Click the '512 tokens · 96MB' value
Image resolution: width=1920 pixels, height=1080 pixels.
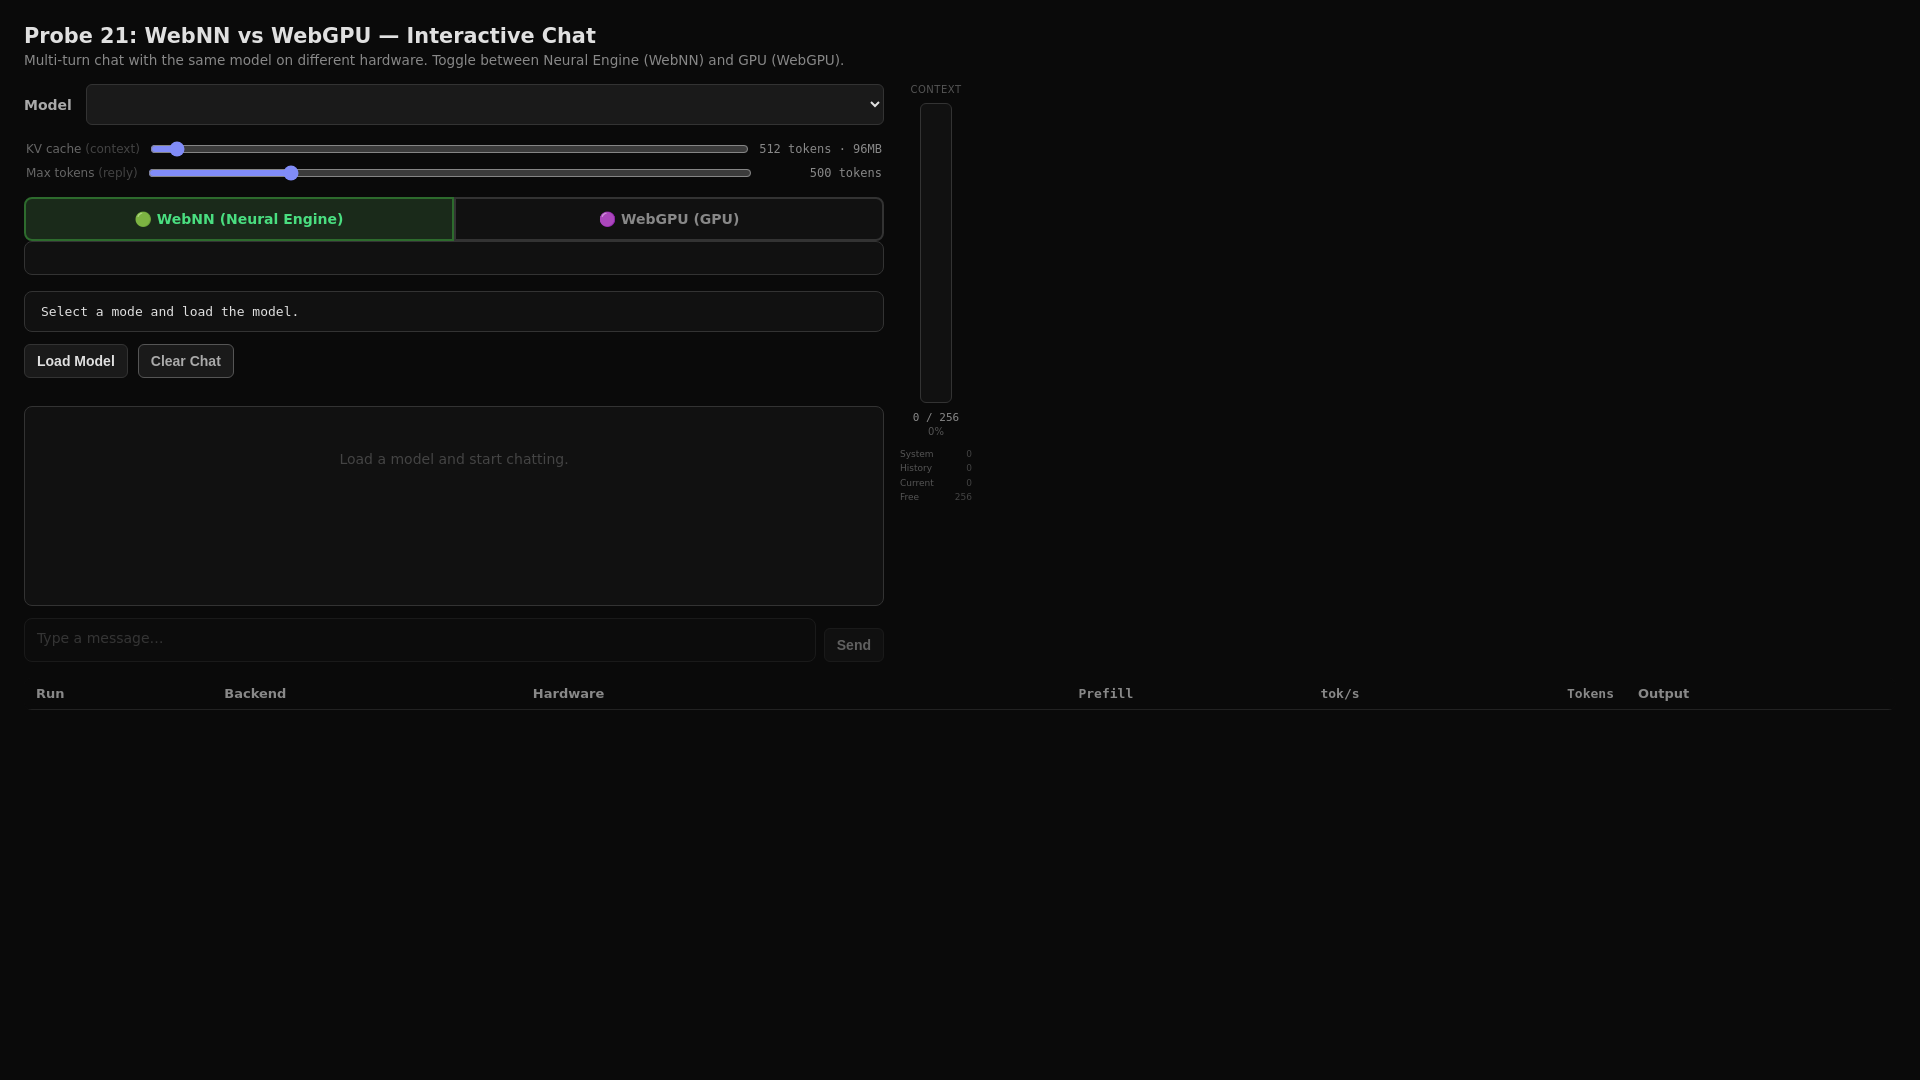tap(820, 149)
